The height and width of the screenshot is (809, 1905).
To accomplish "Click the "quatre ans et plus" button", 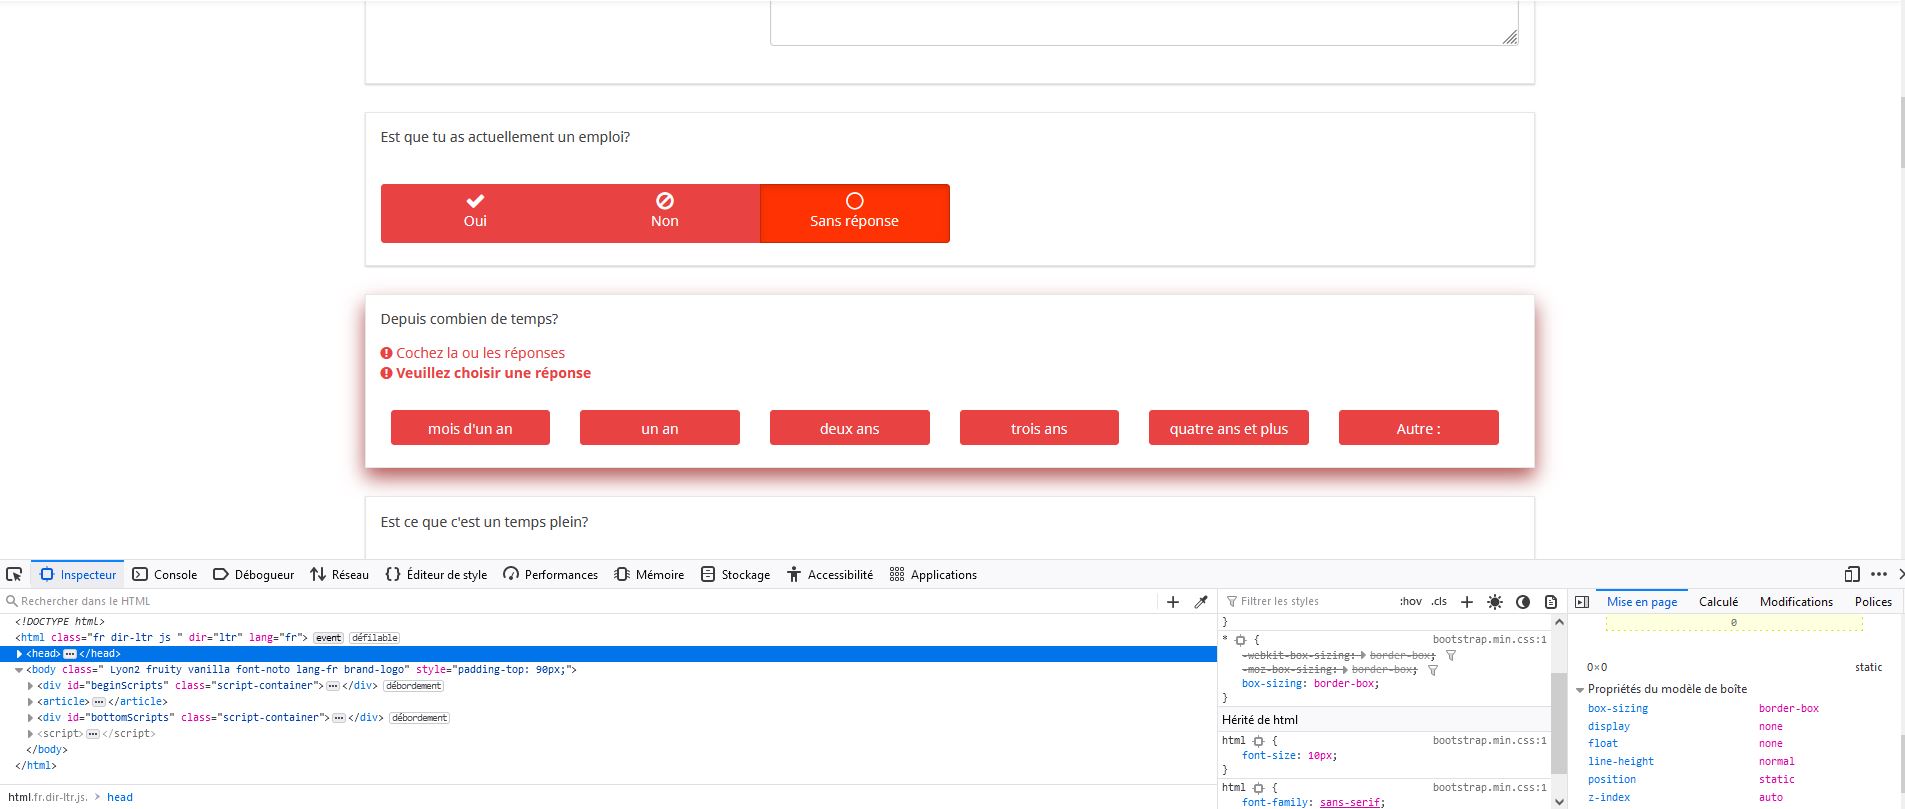I will tap(1228, 428).
